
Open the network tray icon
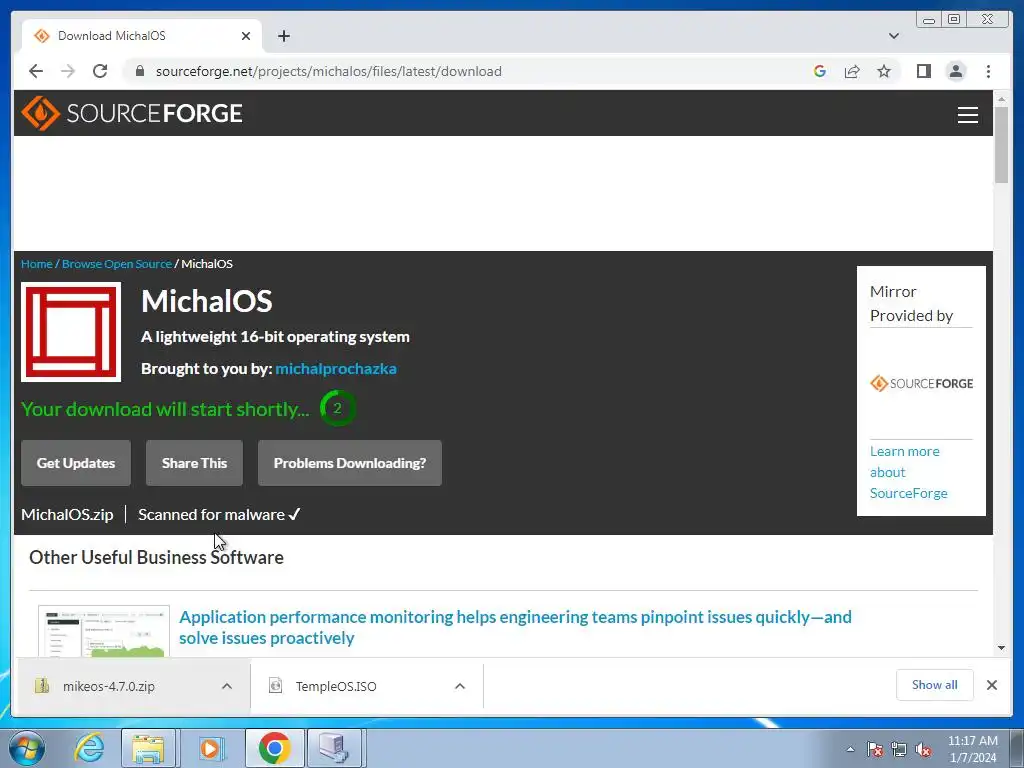pos(899,749)
